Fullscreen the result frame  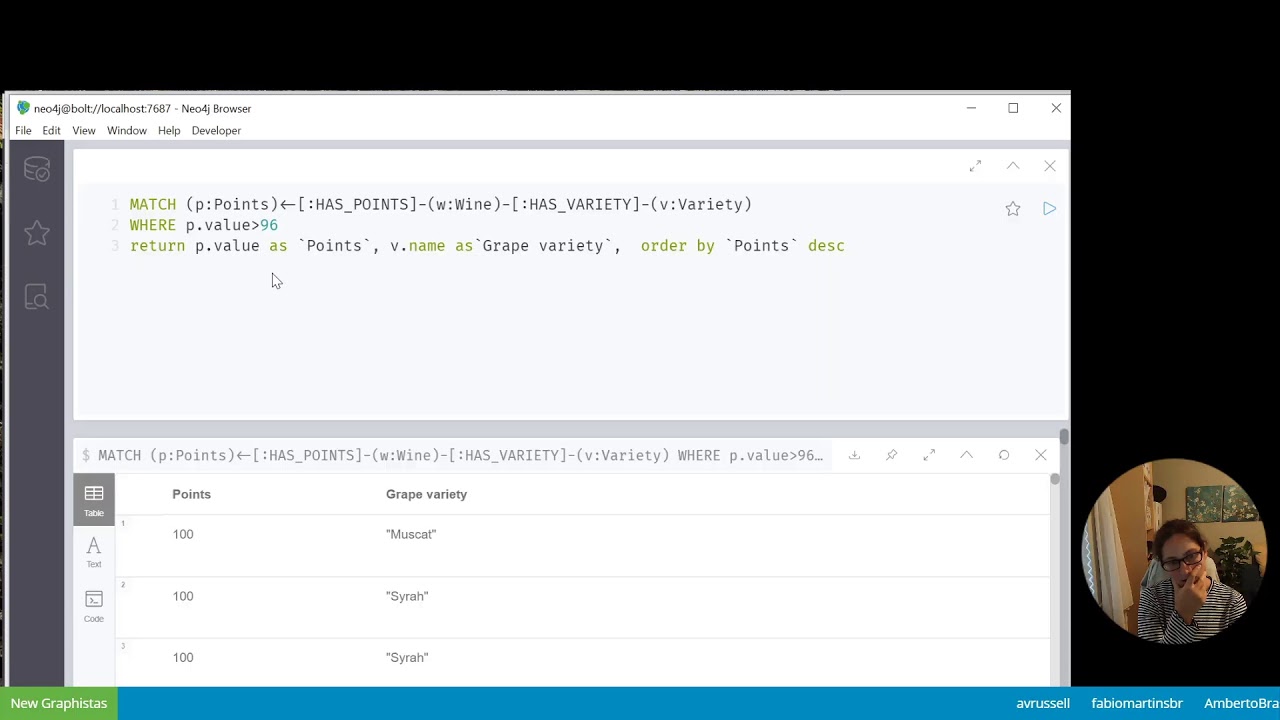point(929,456)
